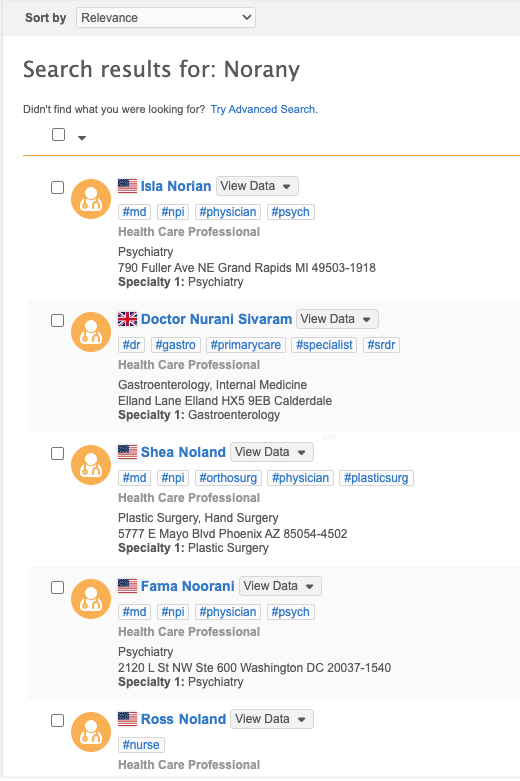Click Ross Noland's profile avatar icon
Viewport: 520px width, 781px height.
point(91,732)
